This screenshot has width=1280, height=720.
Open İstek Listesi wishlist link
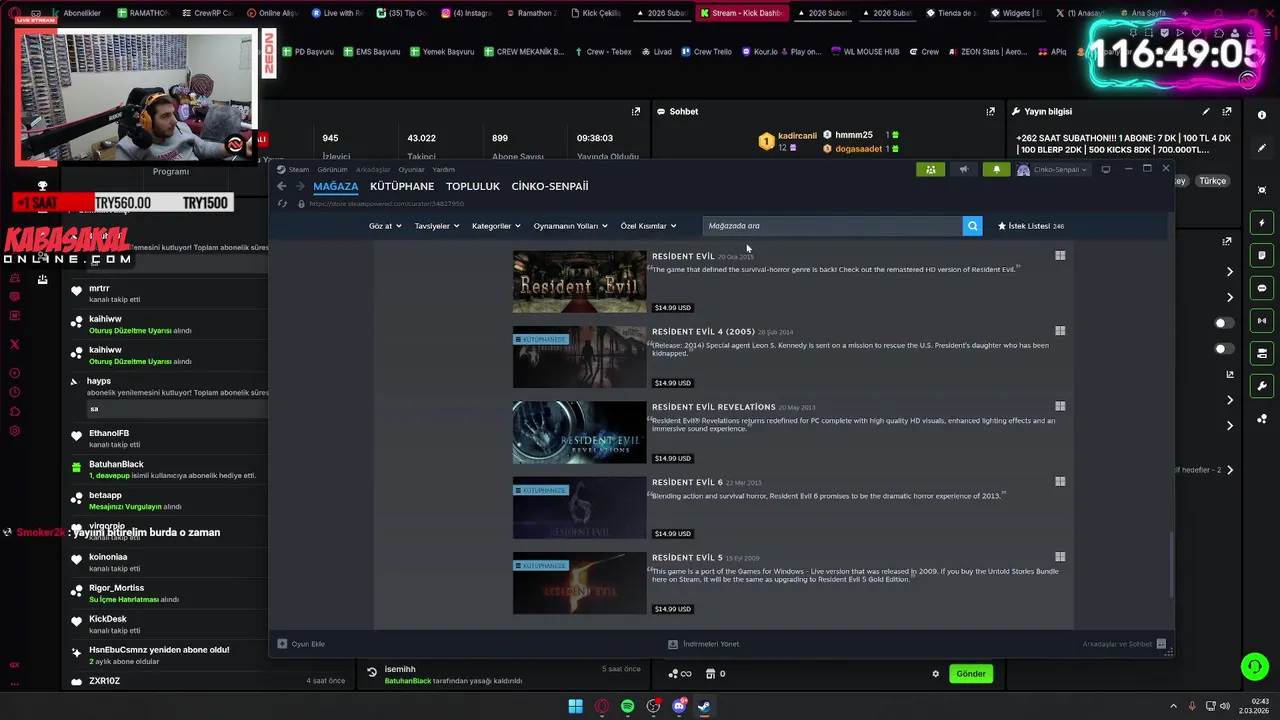(1031, 226)
